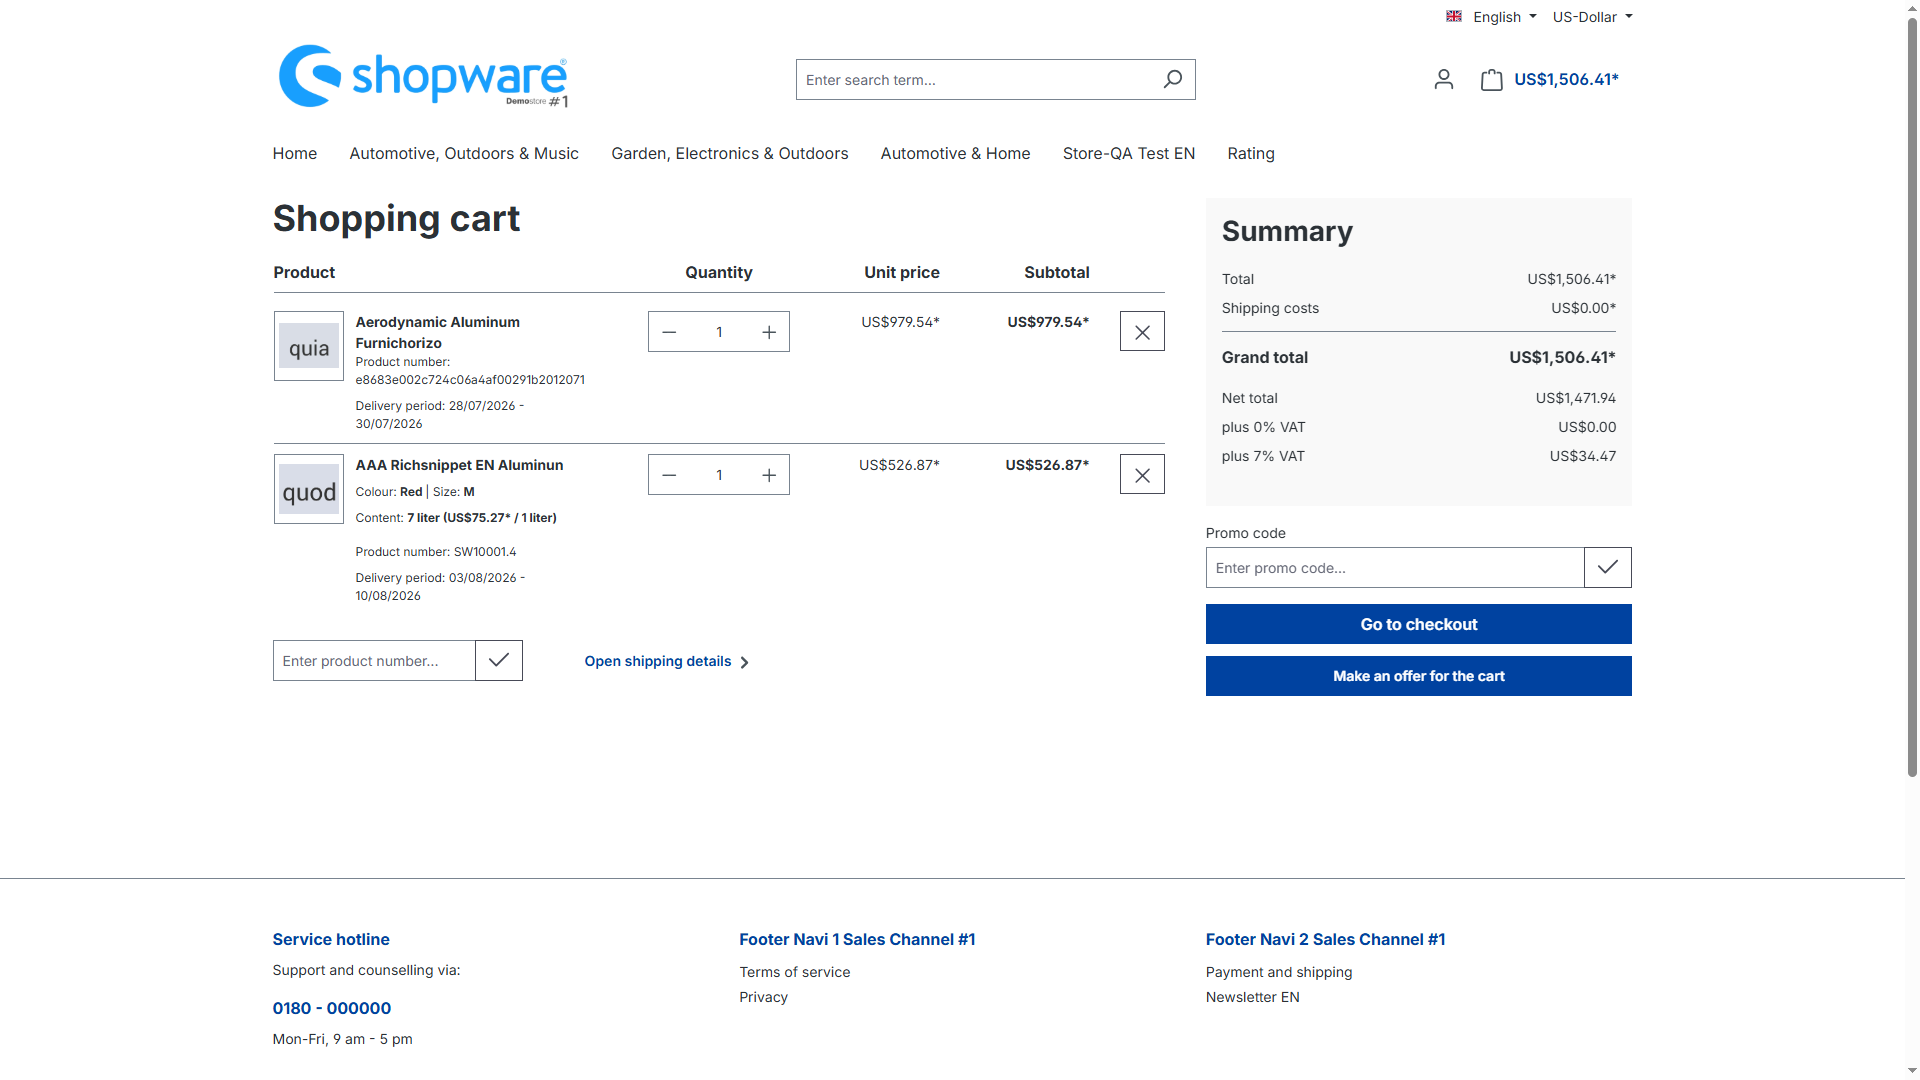Open Privacy footer link
1920x1080 pixels.
[764, 997]
